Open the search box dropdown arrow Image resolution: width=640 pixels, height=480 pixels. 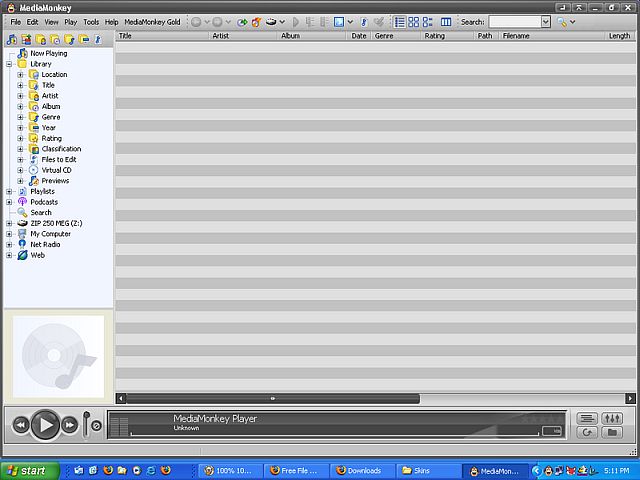click(546, 22)
